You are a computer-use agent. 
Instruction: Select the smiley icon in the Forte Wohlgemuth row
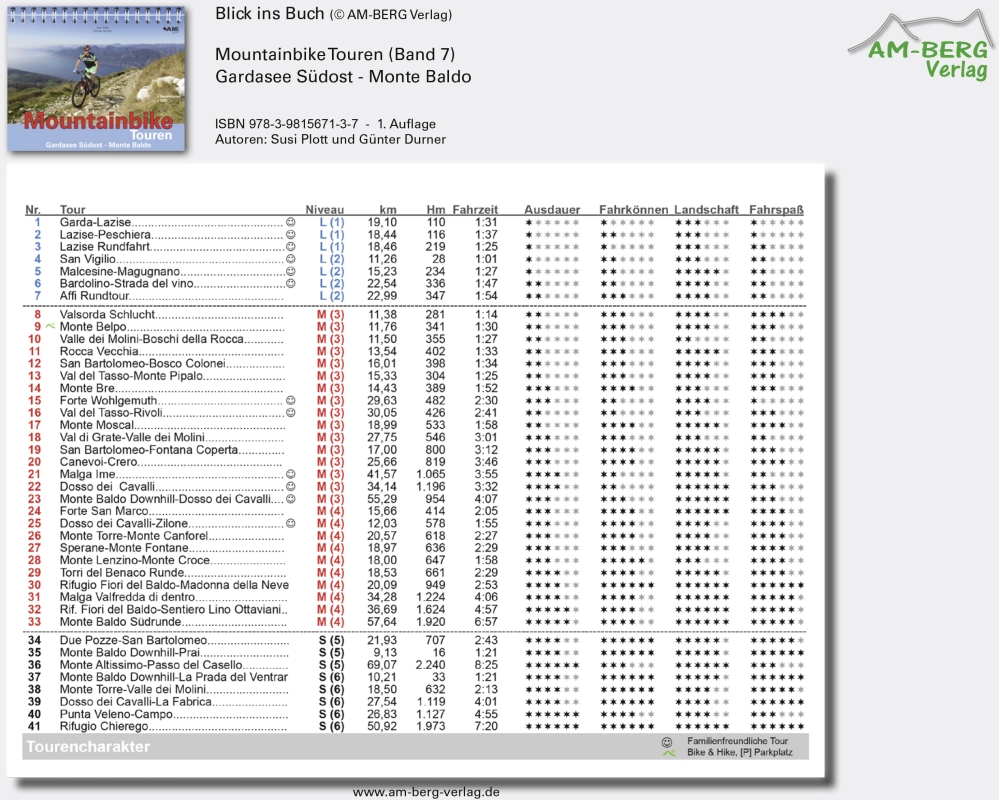click(291, 401)
